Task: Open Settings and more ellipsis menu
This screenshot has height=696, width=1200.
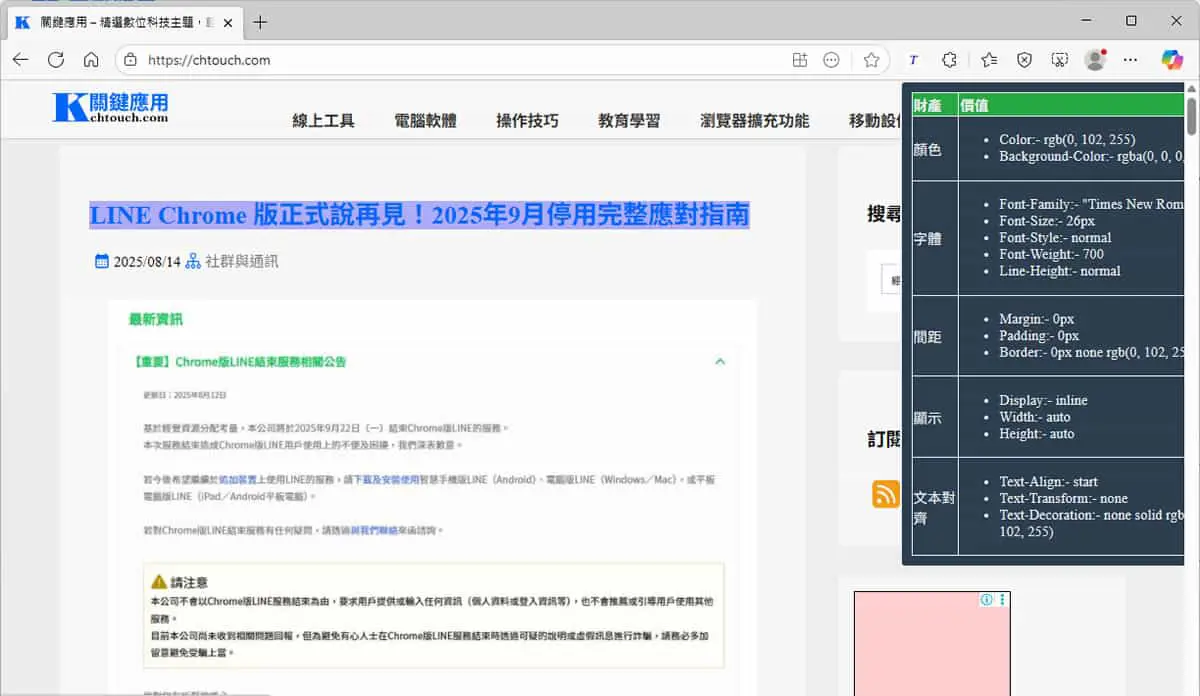Action: click(x=1130, y=60)
